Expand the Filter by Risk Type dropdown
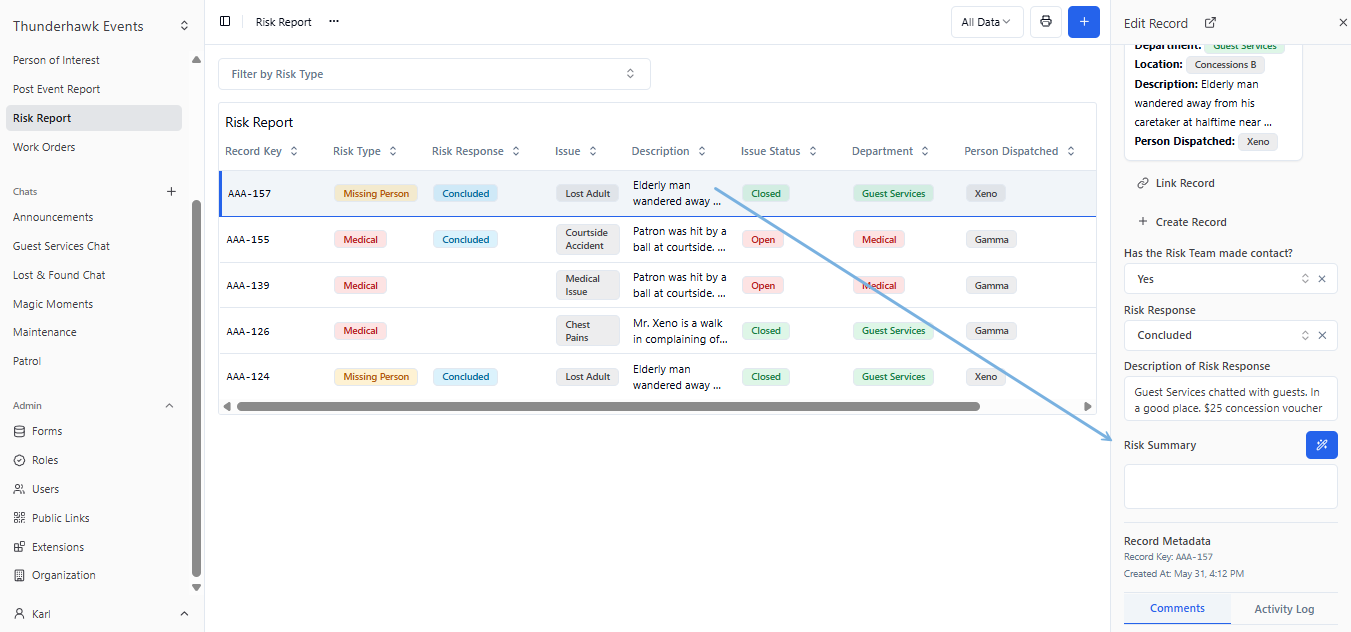The height and width of the screenshot is (632, 1351). coord(434,74)
